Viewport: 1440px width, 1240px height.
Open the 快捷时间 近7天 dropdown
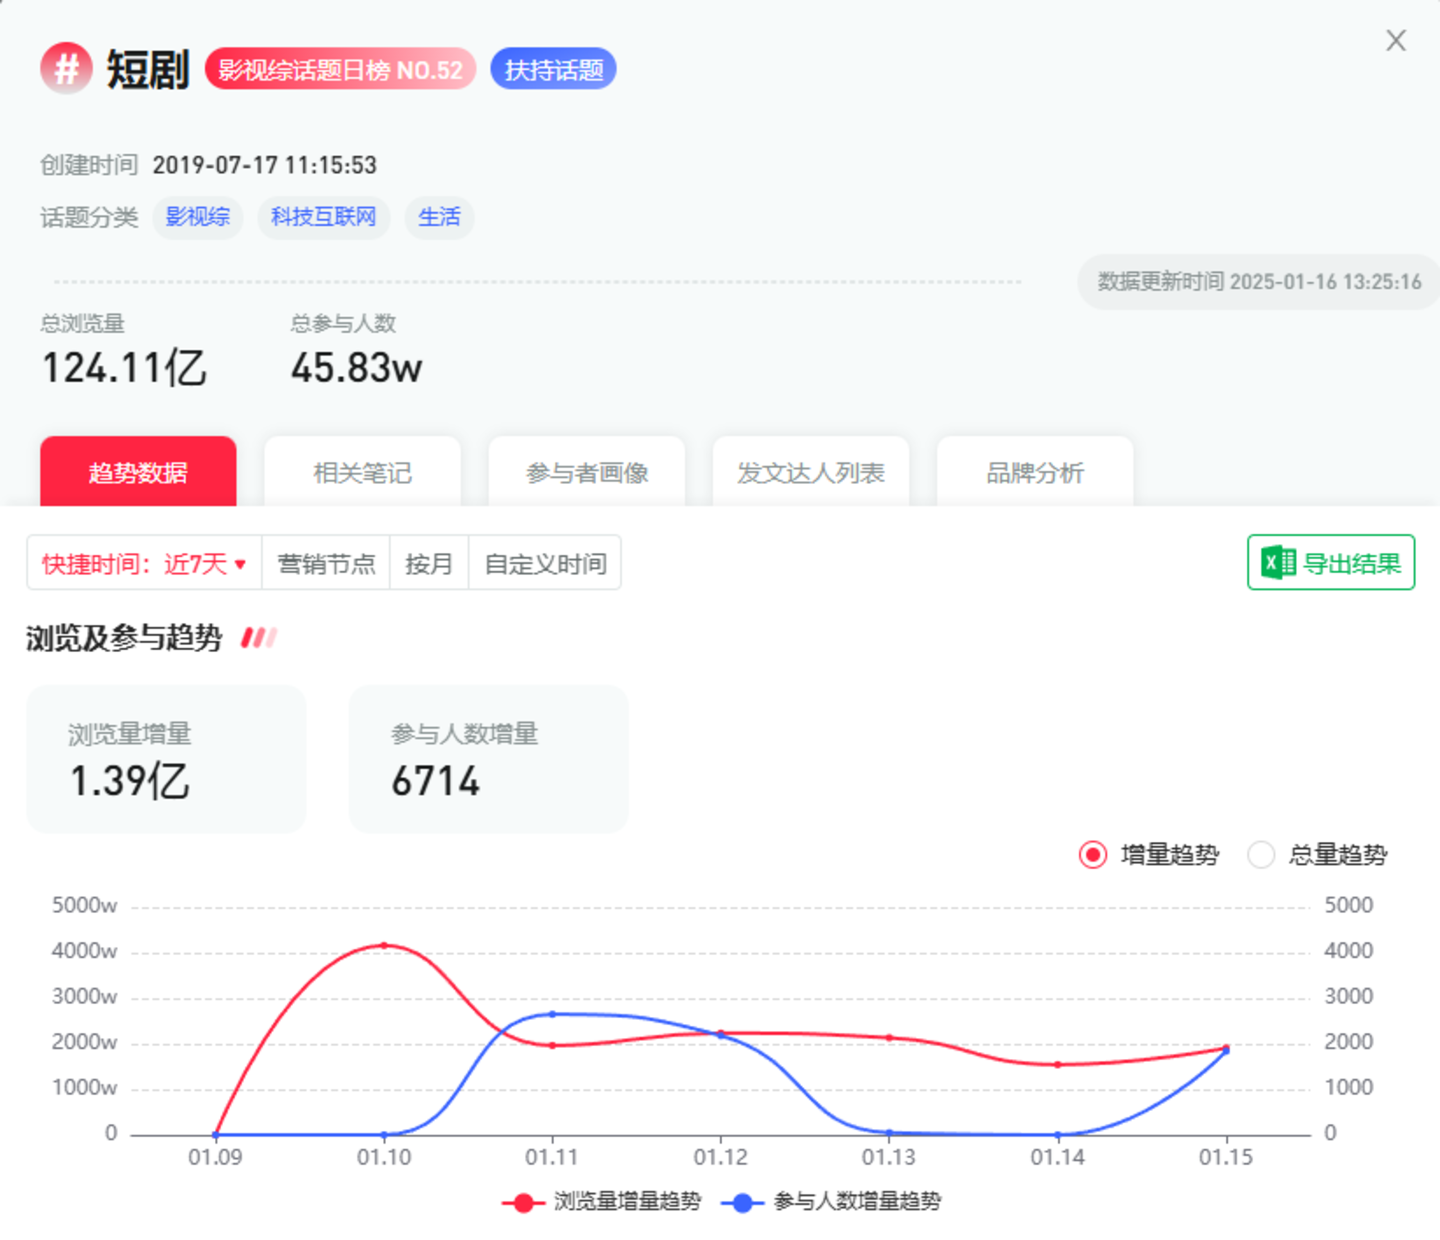tap(144, 564)
